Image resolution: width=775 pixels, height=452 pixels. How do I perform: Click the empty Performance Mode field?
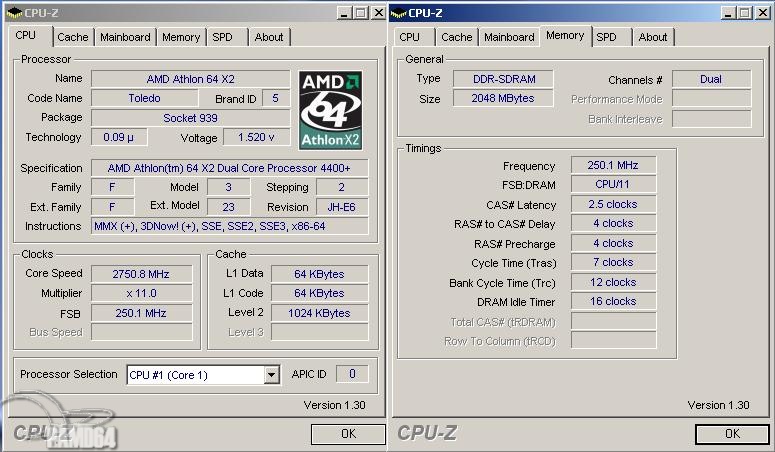(711, 98)
